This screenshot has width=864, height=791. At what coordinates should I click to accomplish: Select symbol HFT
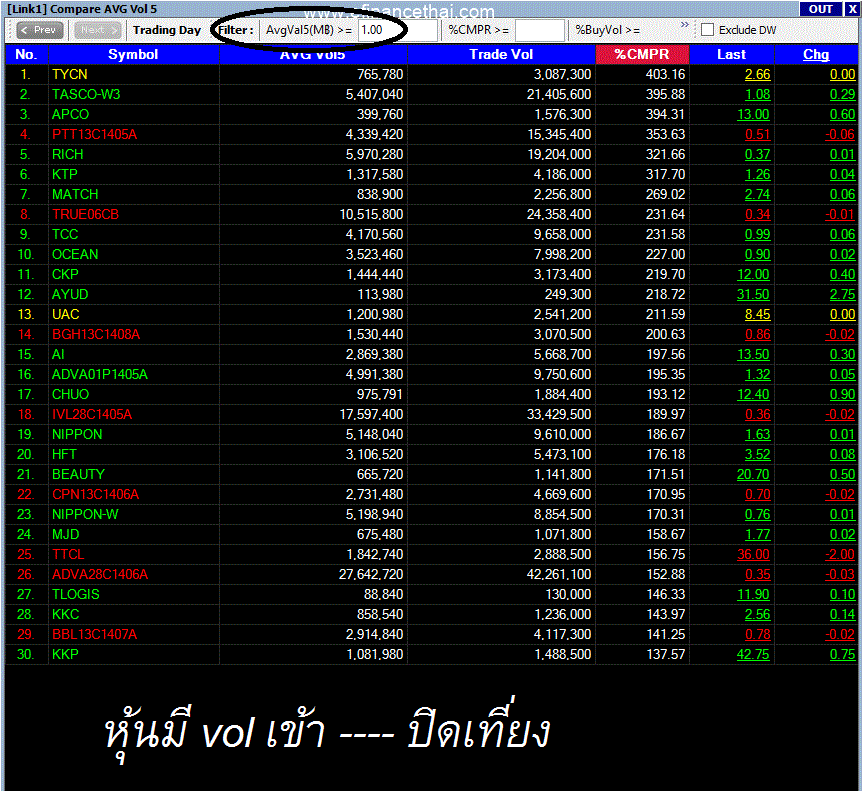(64, 454)
